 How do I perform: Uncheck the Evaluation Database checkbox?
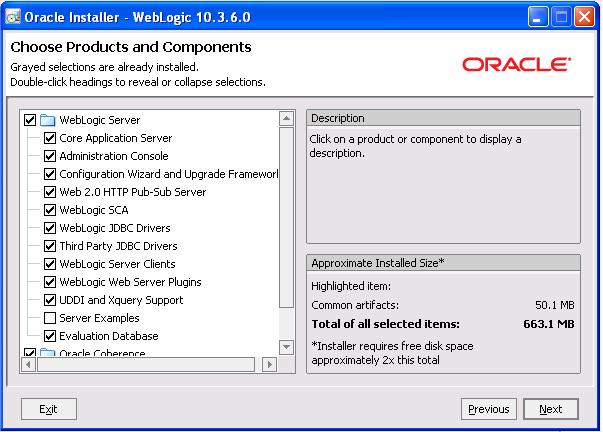50,336
